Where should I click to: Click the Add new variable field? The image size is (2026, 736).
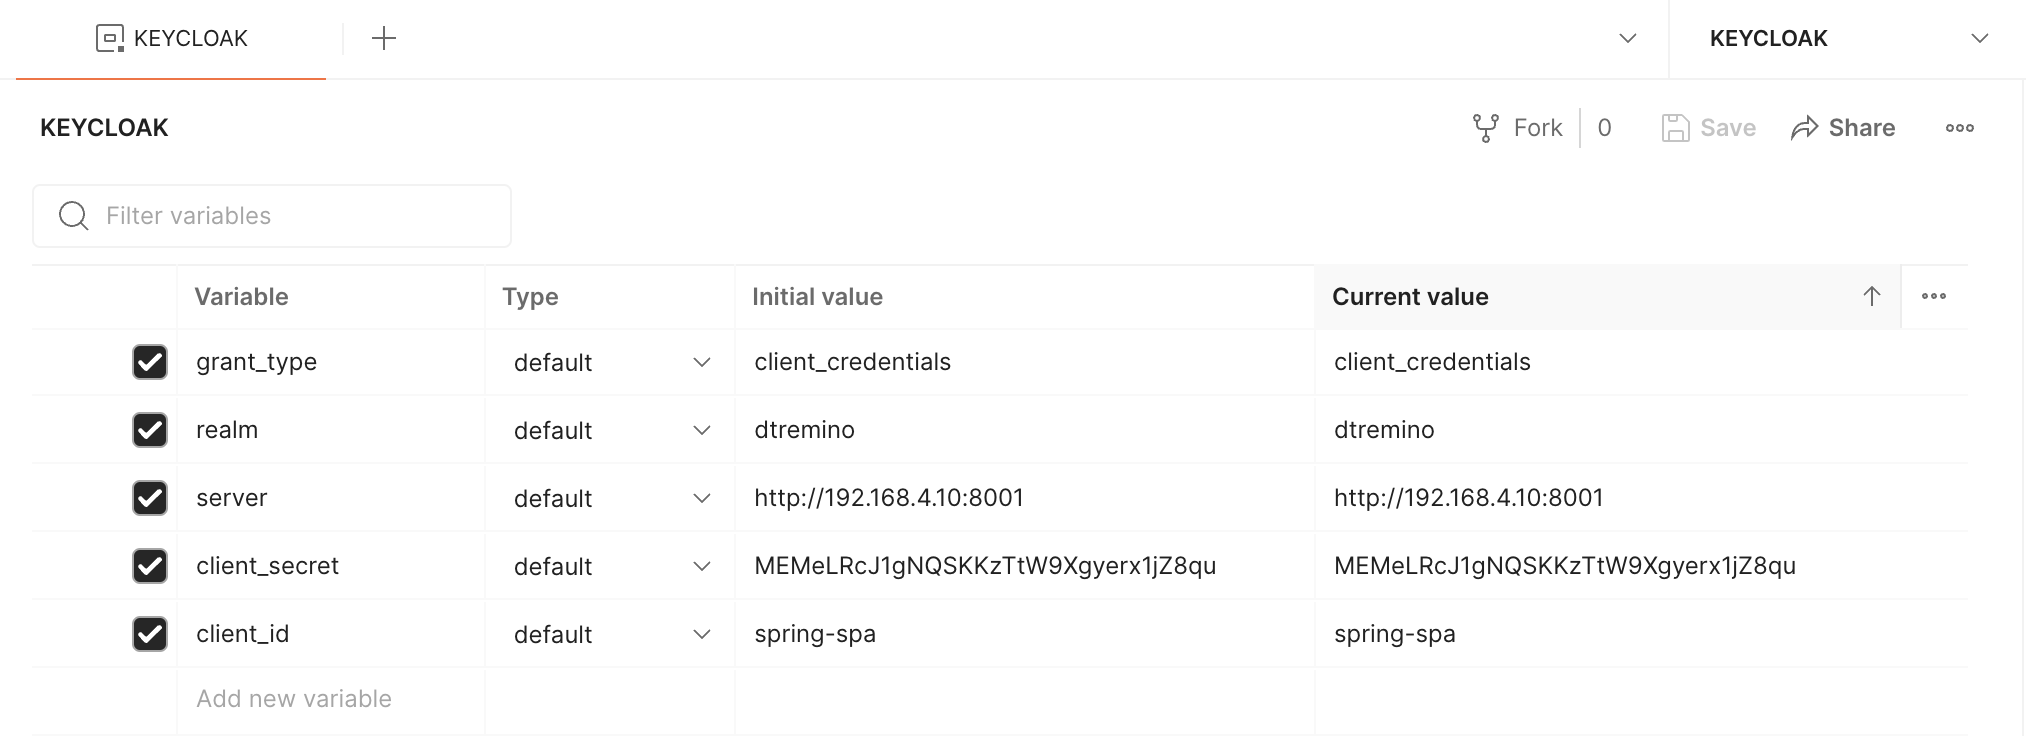click(x=331, y=699)
